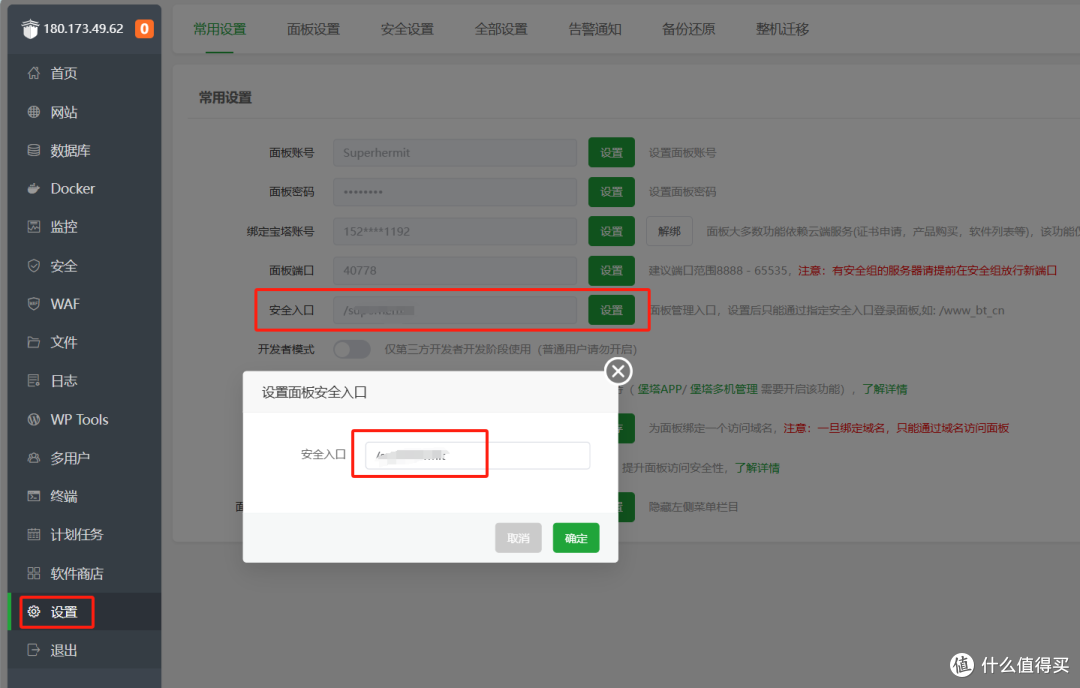This screenshot has width=1080, height=688.
Task: Click the 文件 folder icon
Action: (x=34, y=342)
